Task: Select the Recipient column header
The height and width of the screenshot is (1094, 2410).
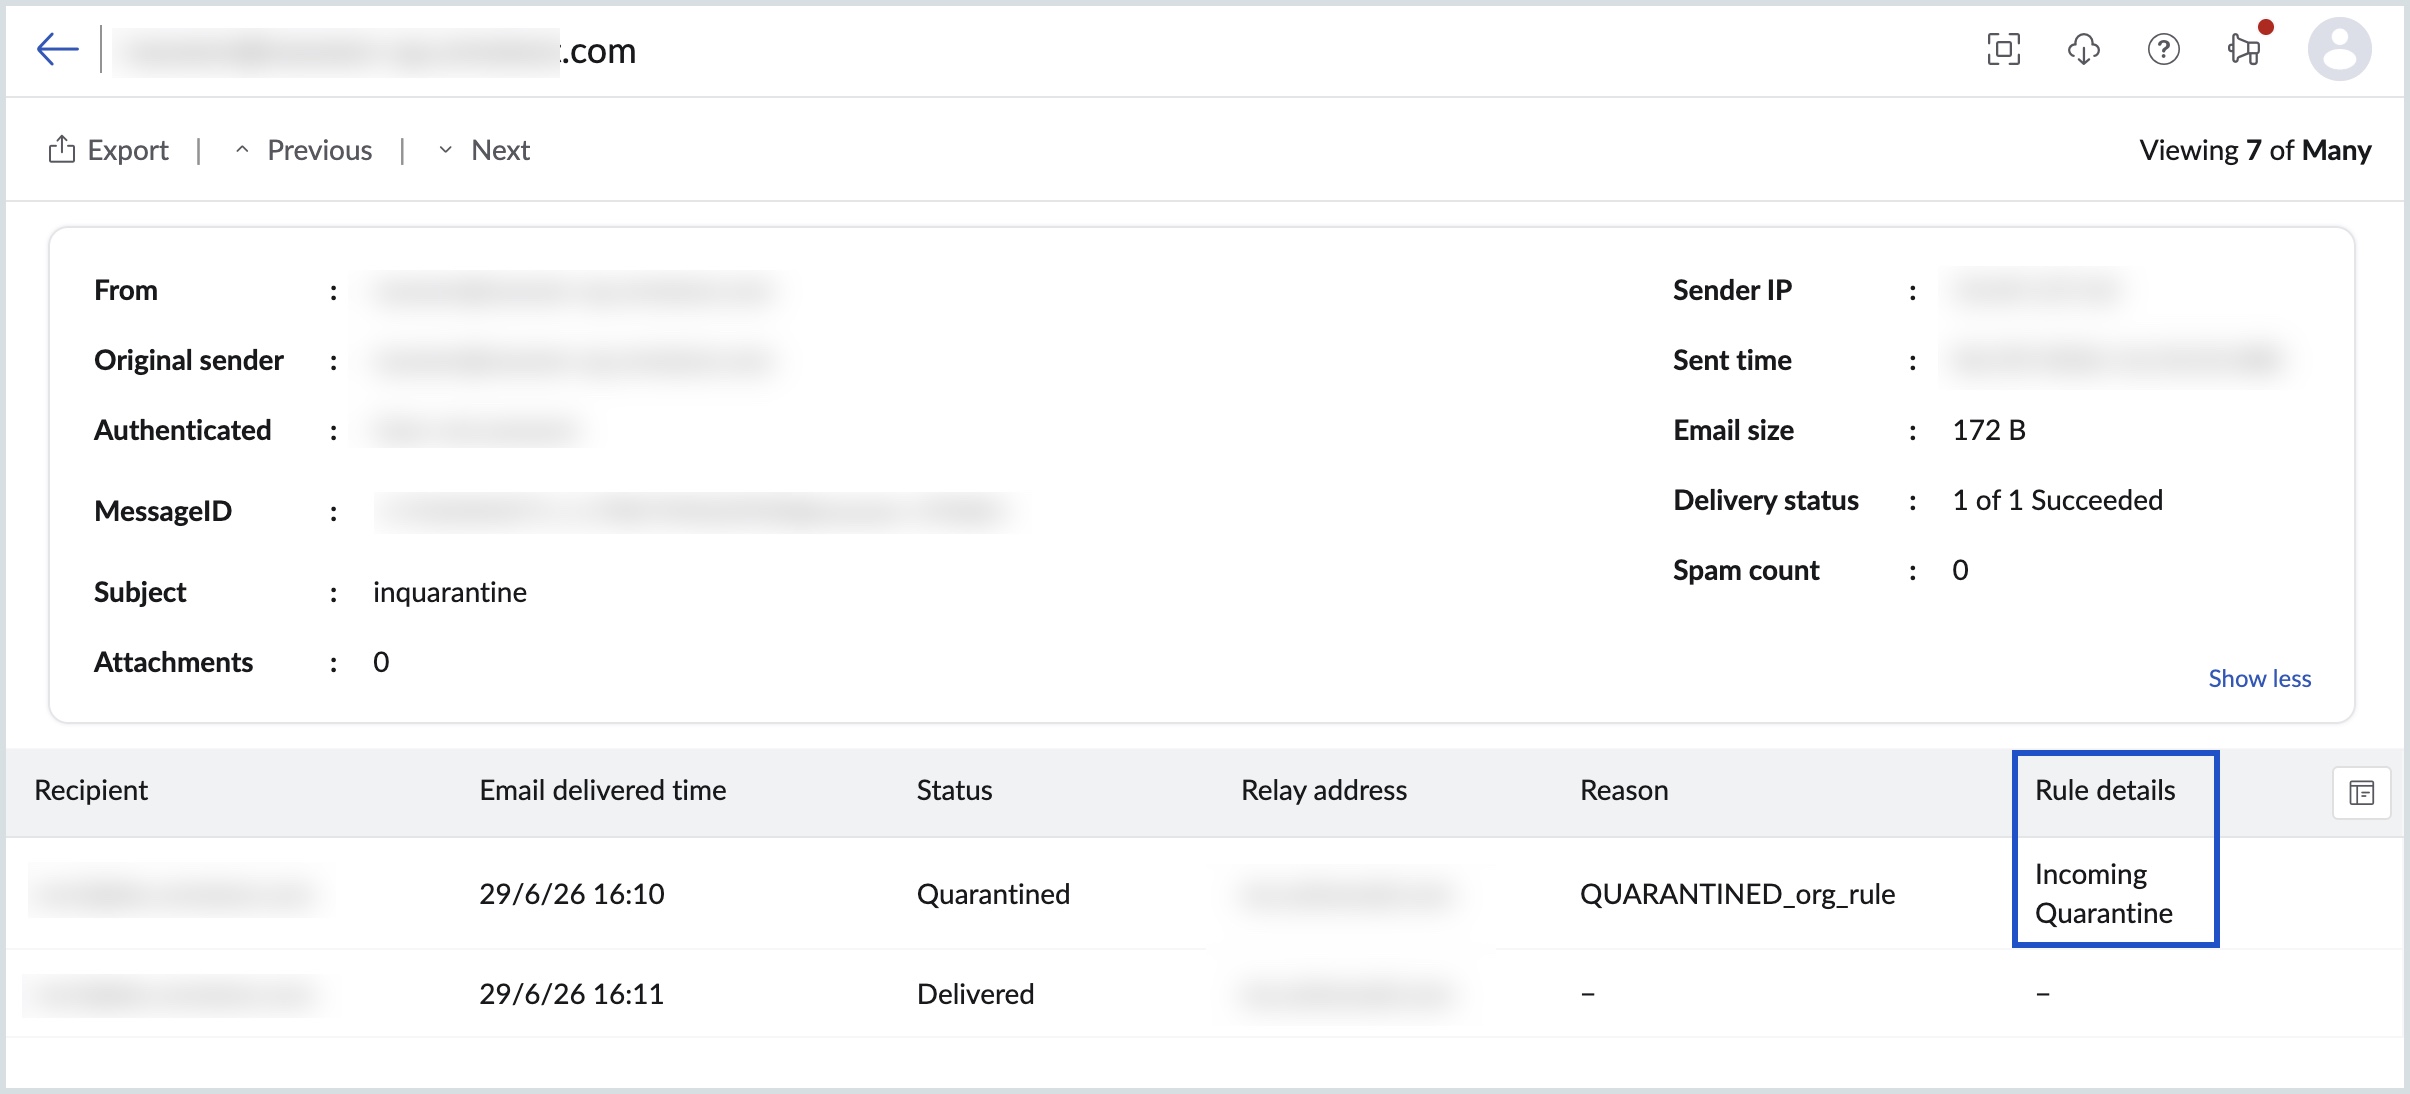Action: (x=91, y=790)
